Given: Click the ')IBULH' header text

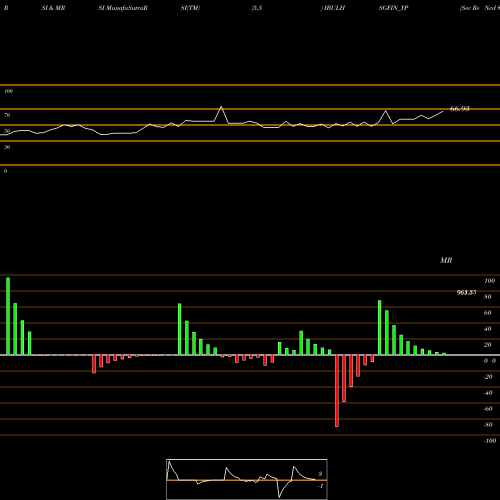Looking at the screenshot, I should coord(333,8).
